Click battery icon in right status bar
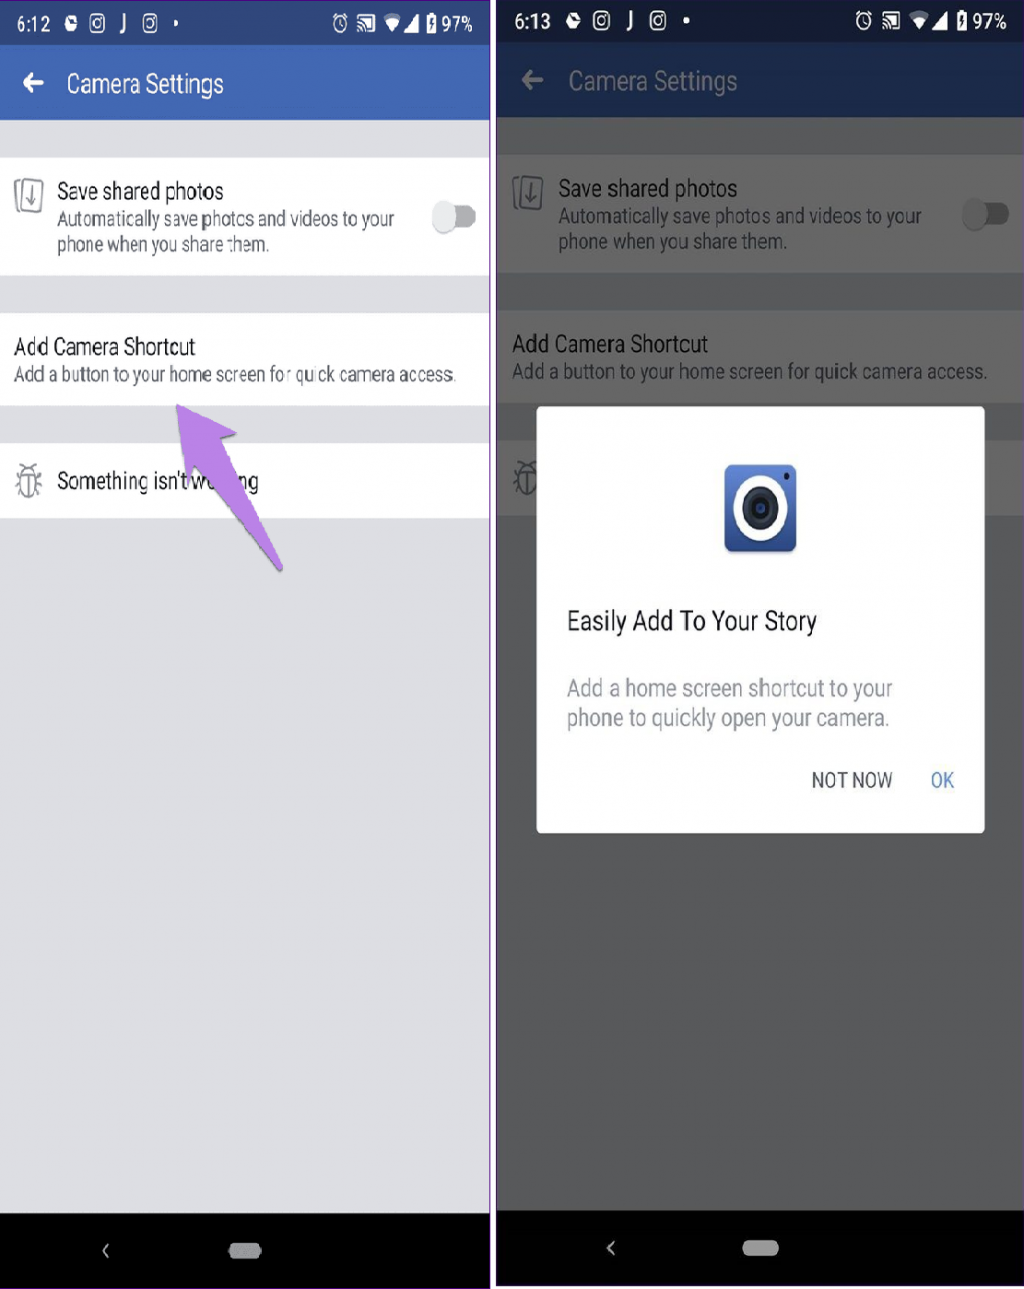Screen dimensions: 1024x1289 pyautogui.click(x=962, y=20)
